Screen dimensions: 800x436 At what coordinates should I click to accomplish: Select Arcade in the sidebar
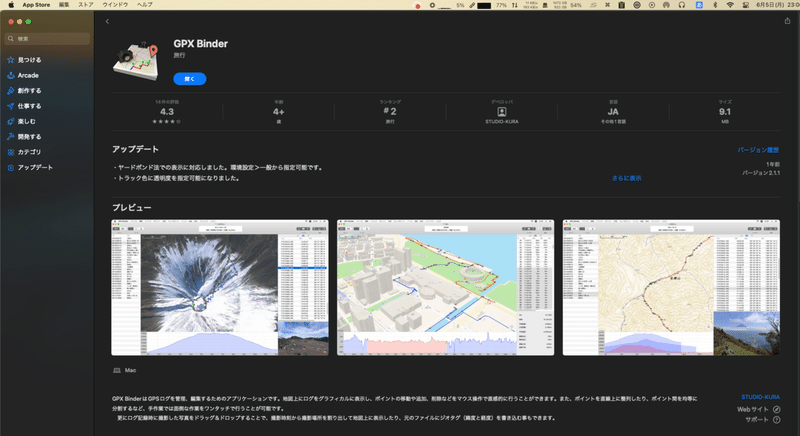[23, 75]
